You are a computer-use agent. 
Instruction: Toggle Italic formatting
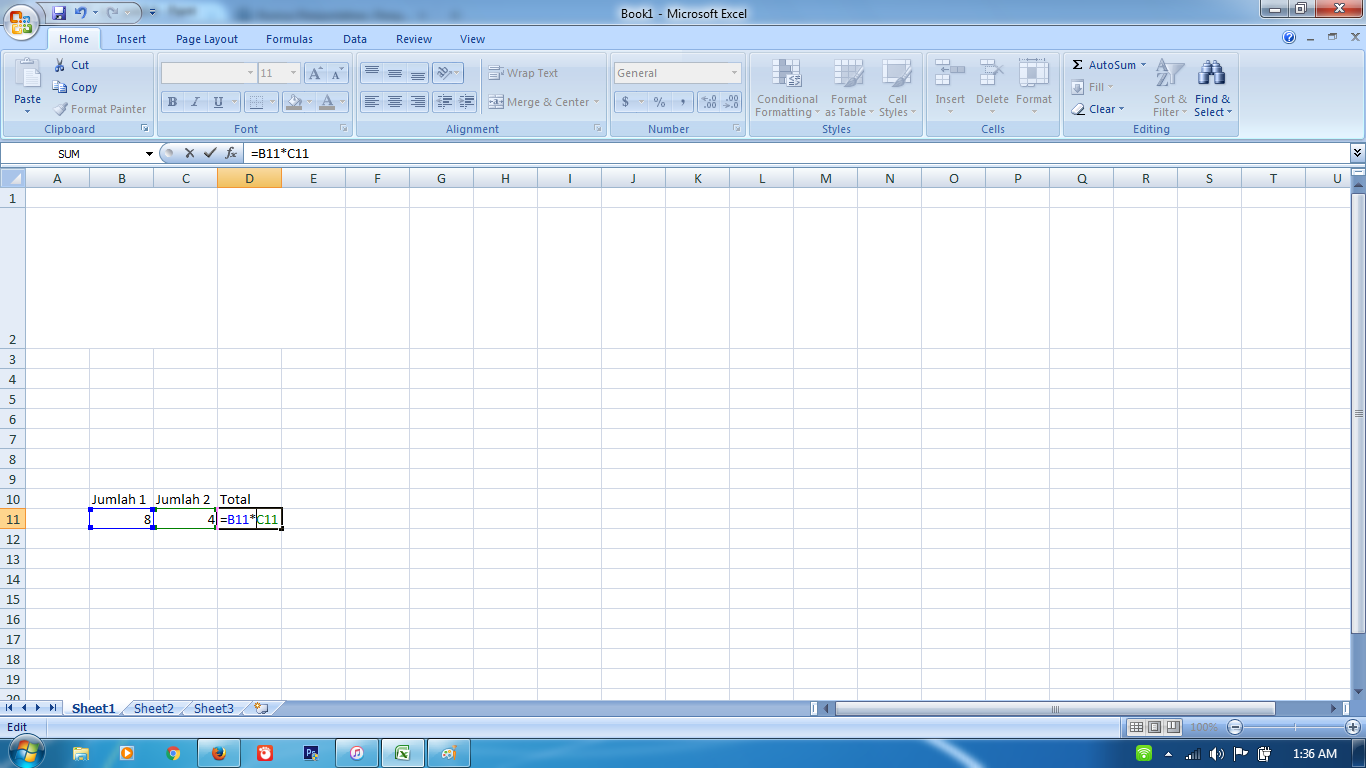coord(194,102)
